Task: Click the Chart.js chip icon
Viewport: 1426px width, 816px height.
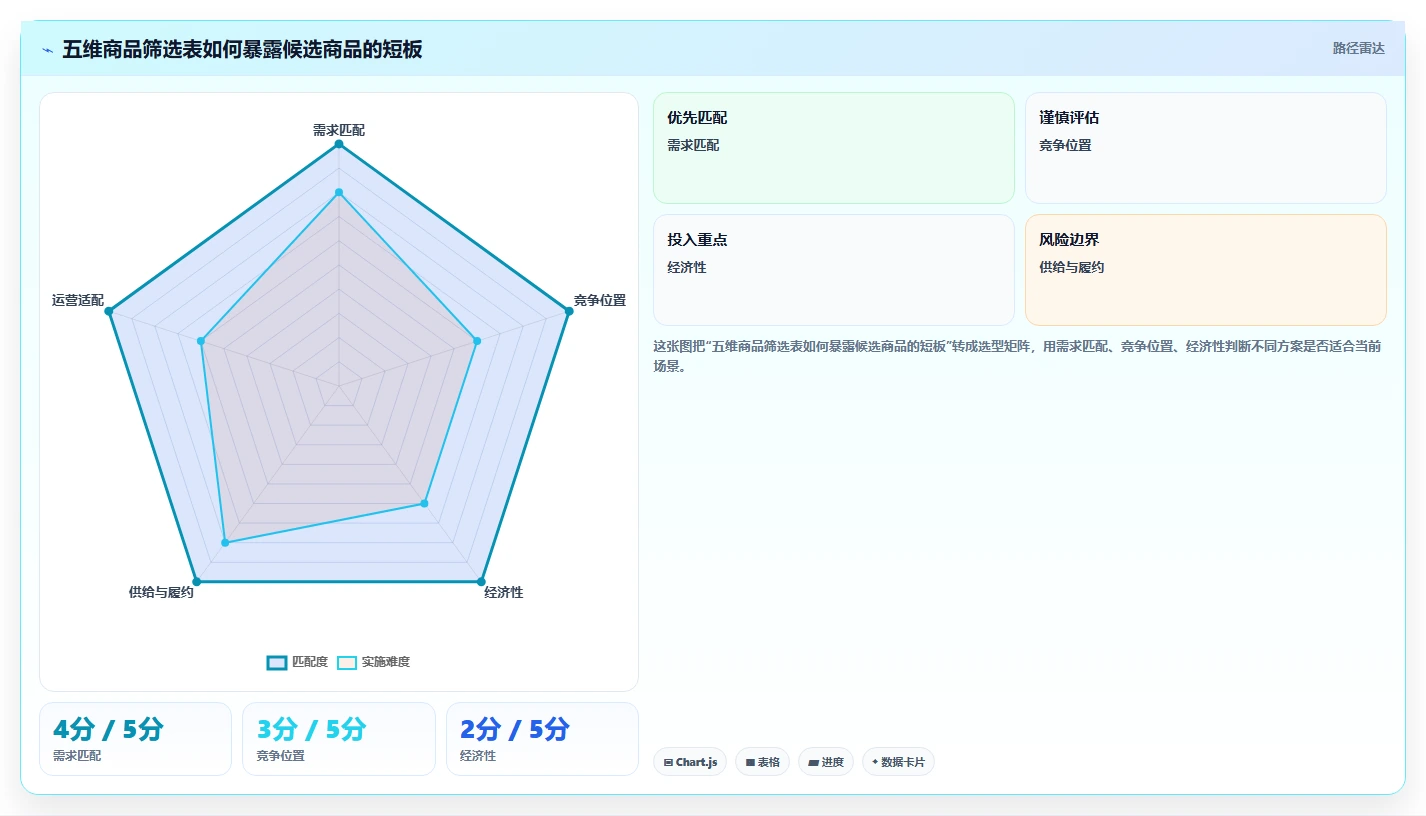Action: point(668,762)
